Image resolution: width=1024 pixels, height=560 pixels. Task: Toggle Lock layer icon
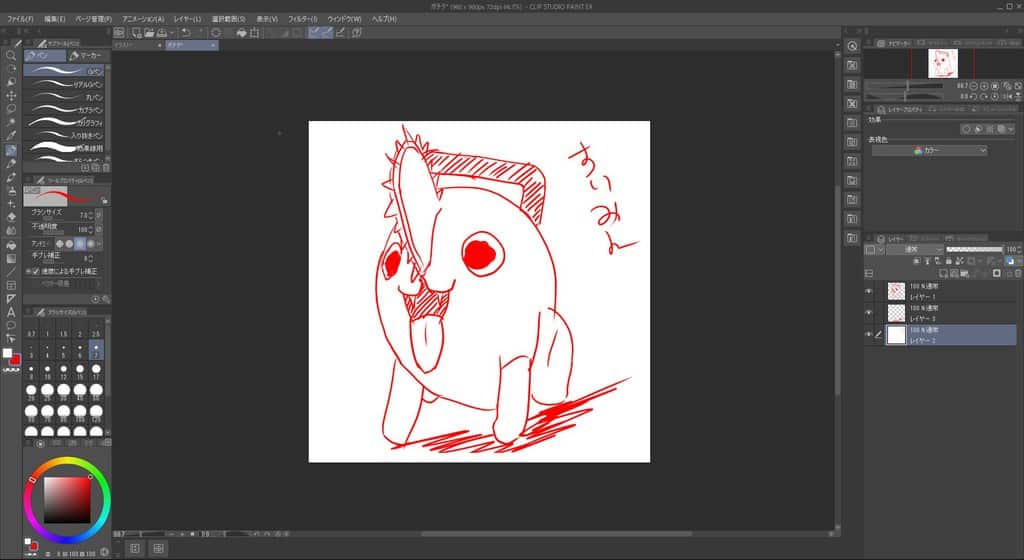coord(949,261)
